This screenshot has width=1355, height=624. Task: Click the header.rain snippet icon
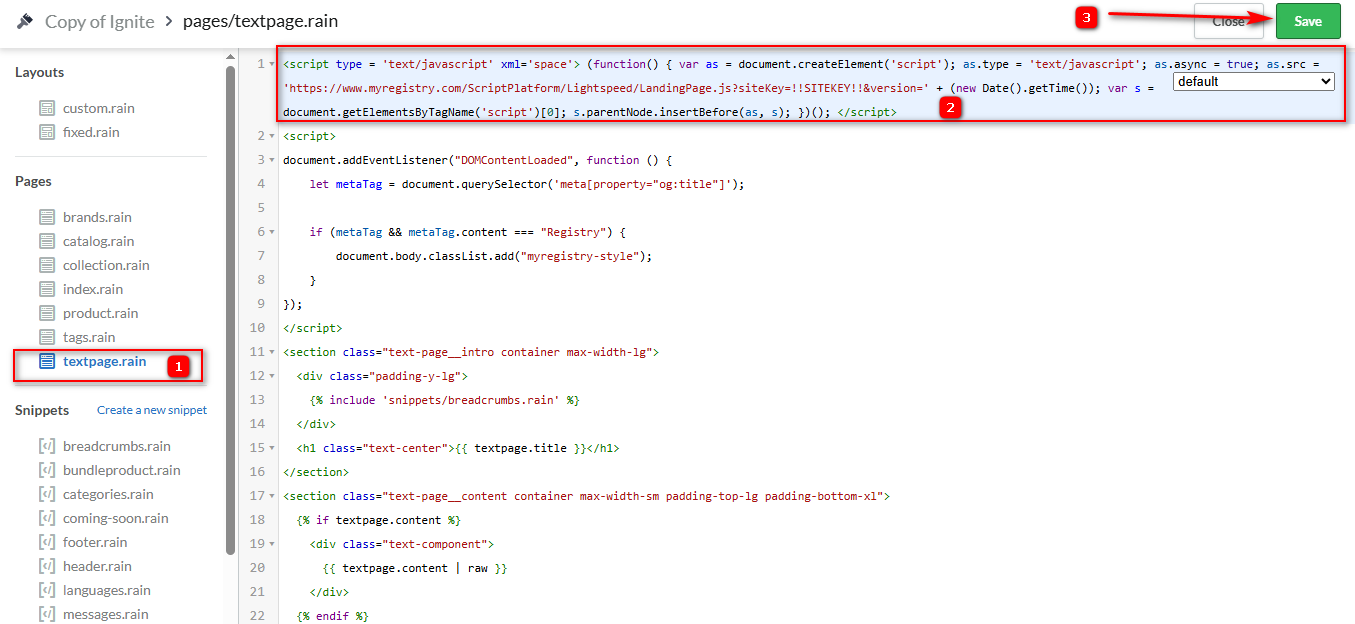pos(47,566)
